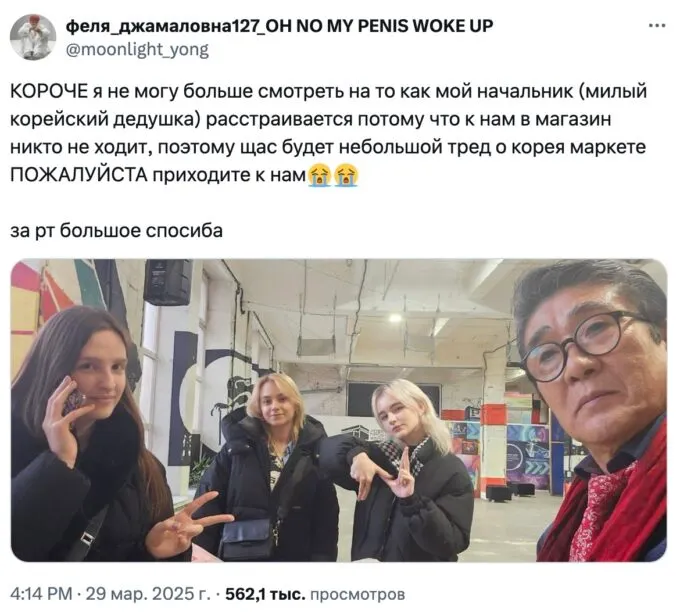This screenshot has height=616, width=680.
Task: Click the line за рт большое спосиба
Action: click(117, 230)
